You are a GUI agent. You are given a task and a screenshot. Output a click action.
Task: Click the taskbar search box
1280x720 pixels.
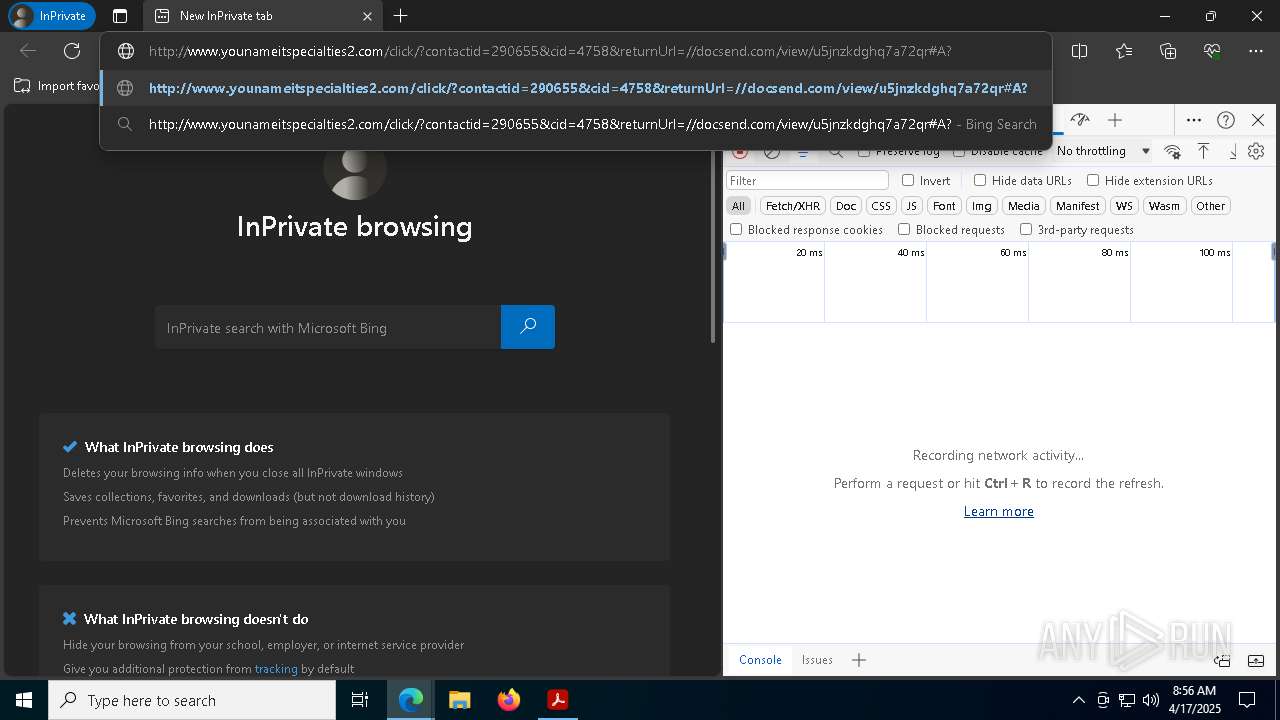point(192,700)
